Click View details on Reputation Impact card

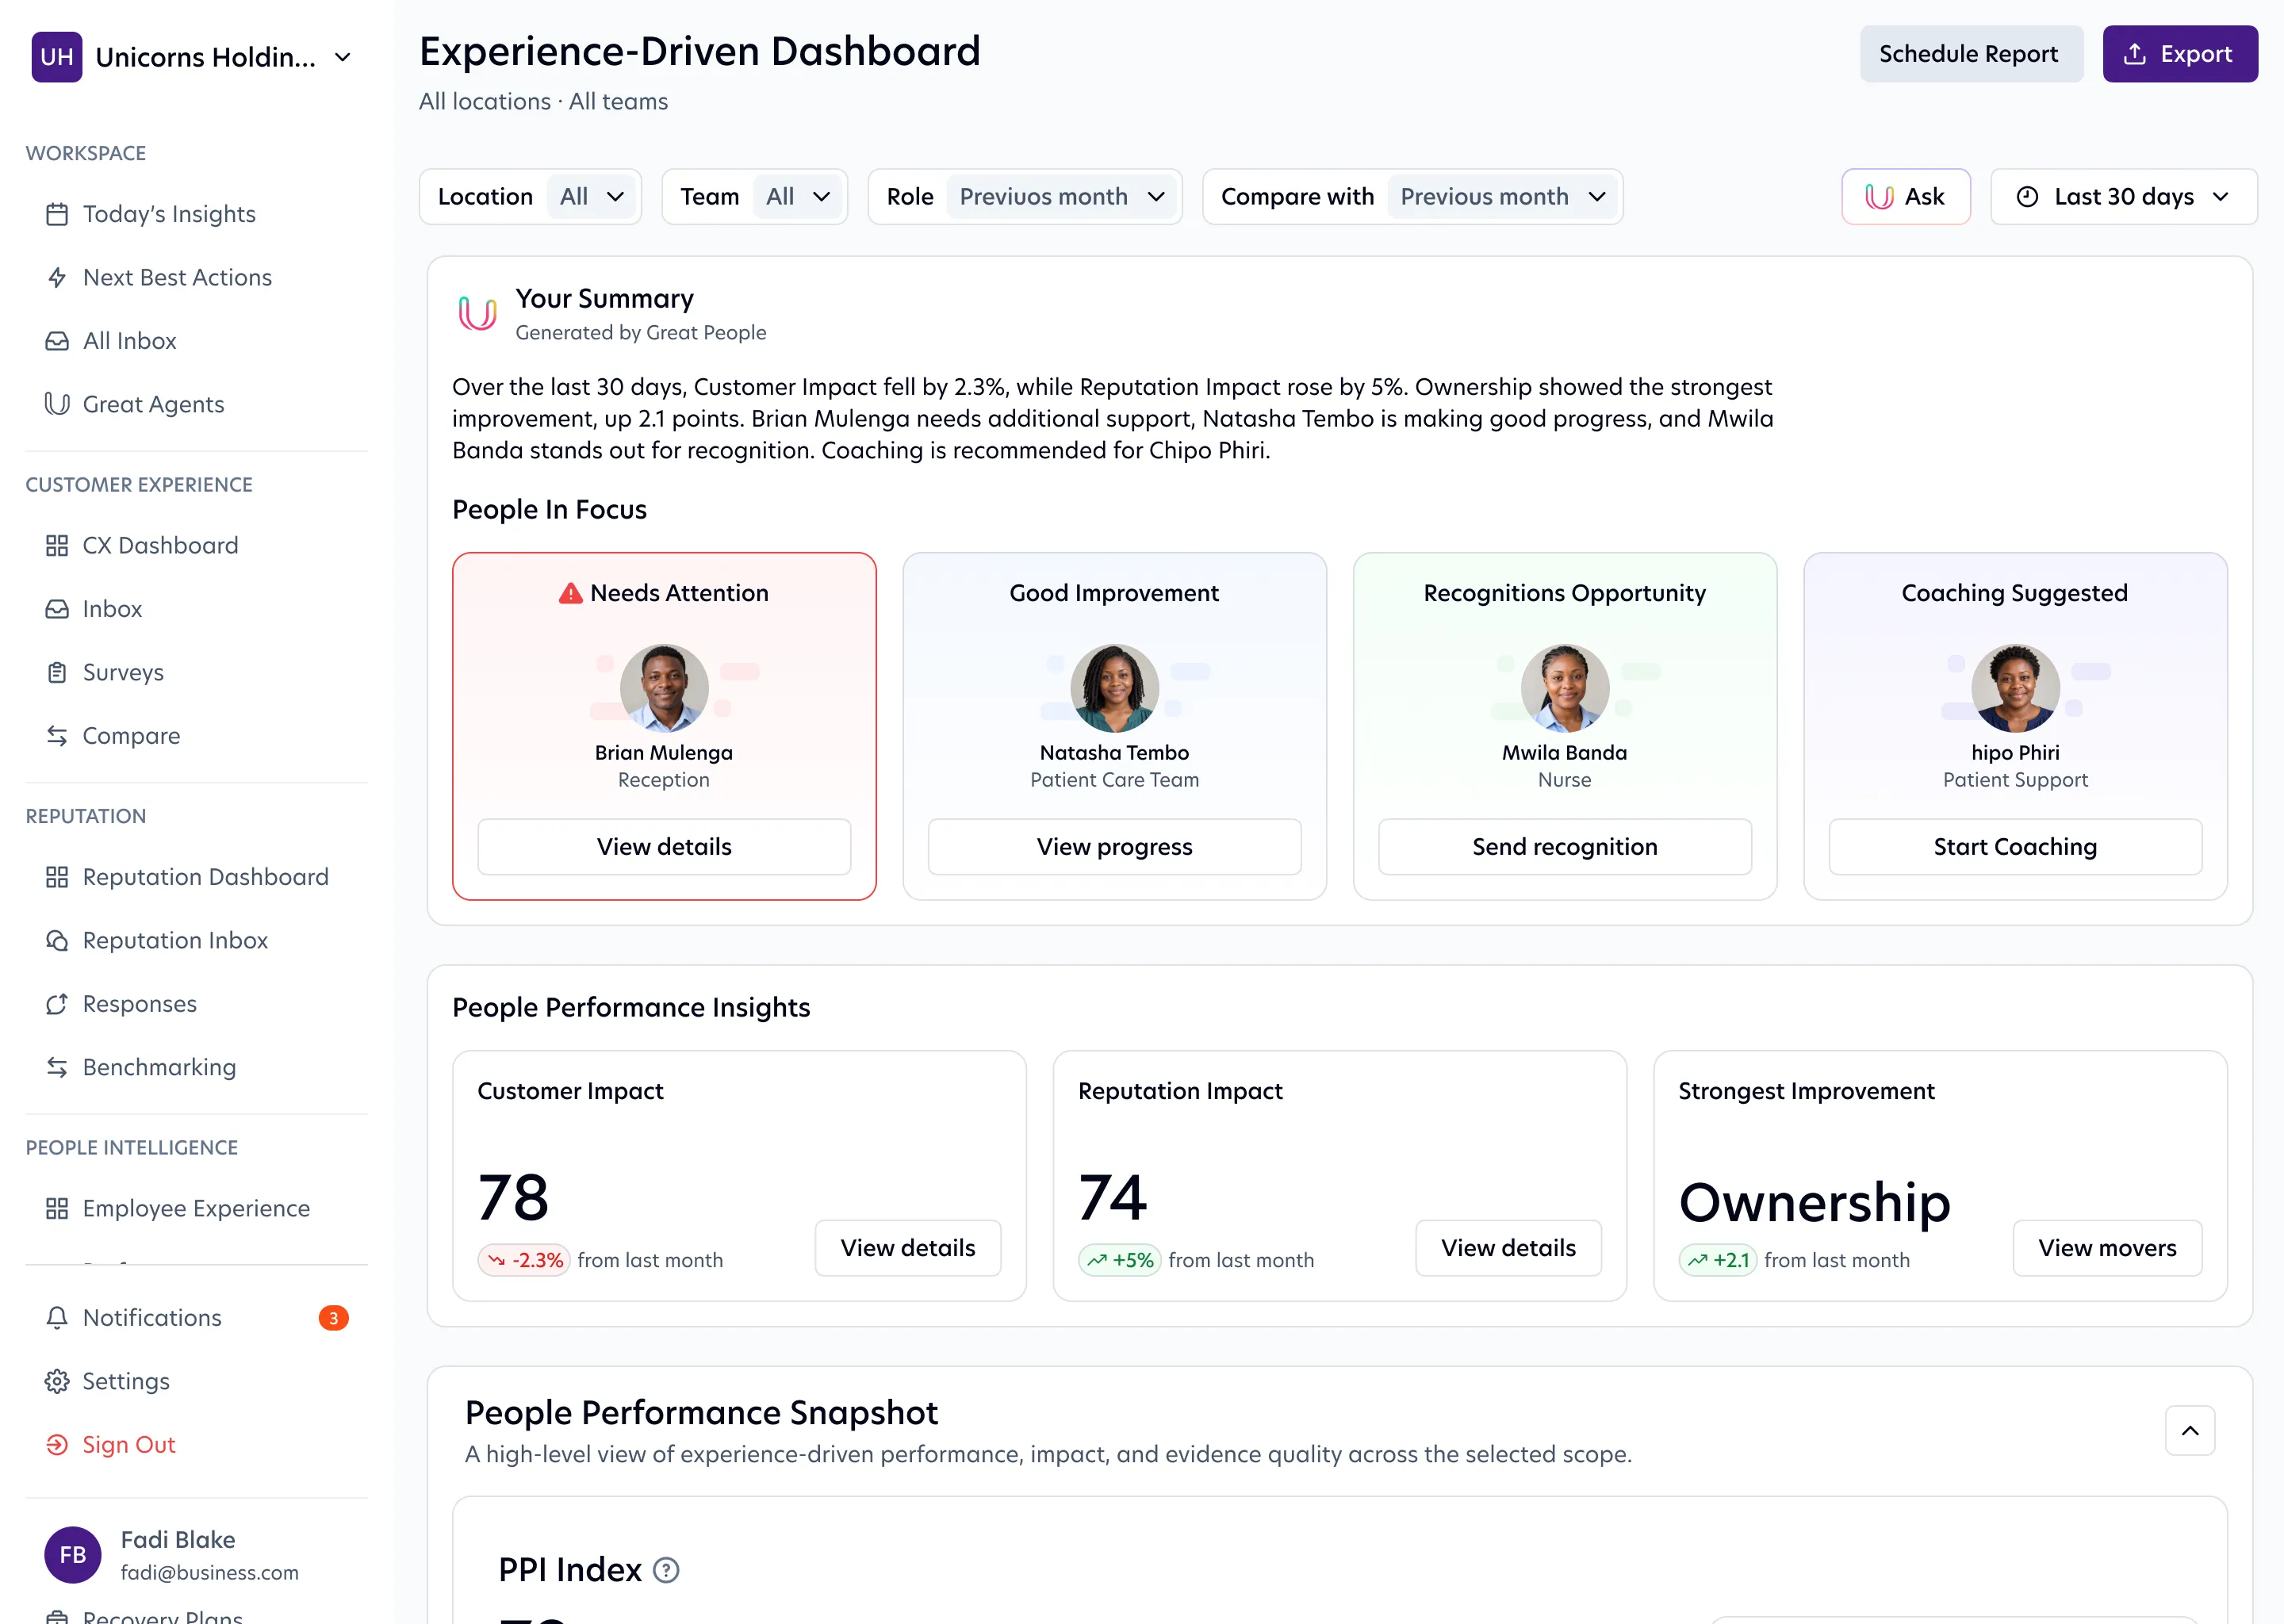click(x=1508, y=1248)
